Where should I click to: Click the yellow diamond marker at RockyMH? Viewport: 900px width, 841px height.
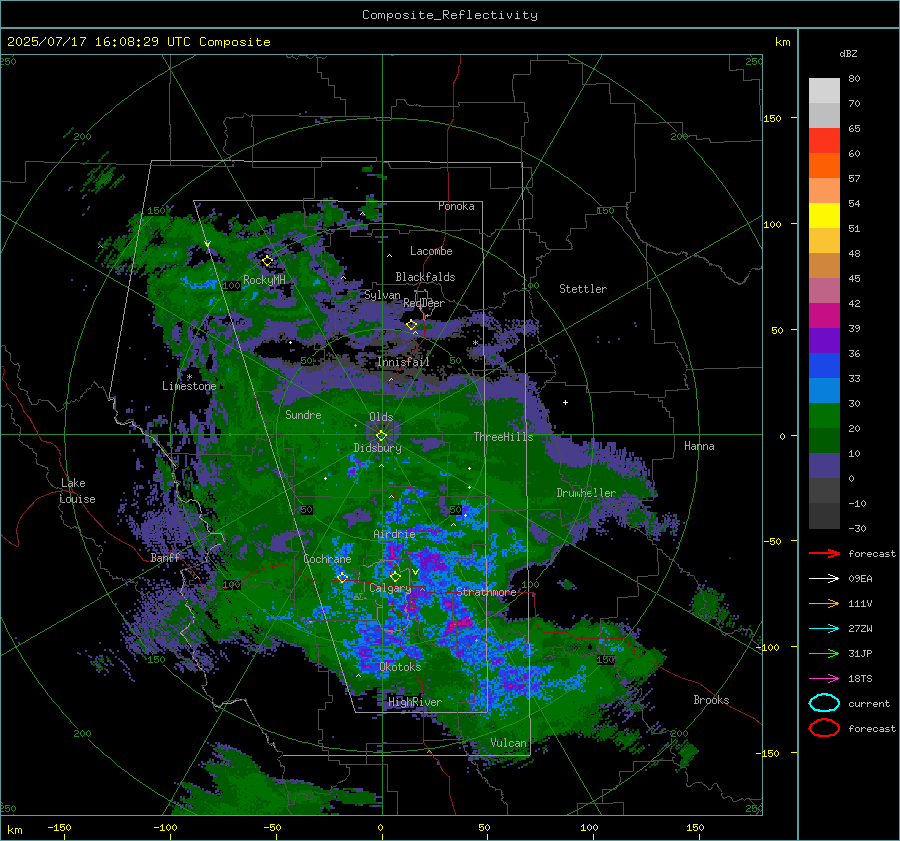tap(267, 261)
